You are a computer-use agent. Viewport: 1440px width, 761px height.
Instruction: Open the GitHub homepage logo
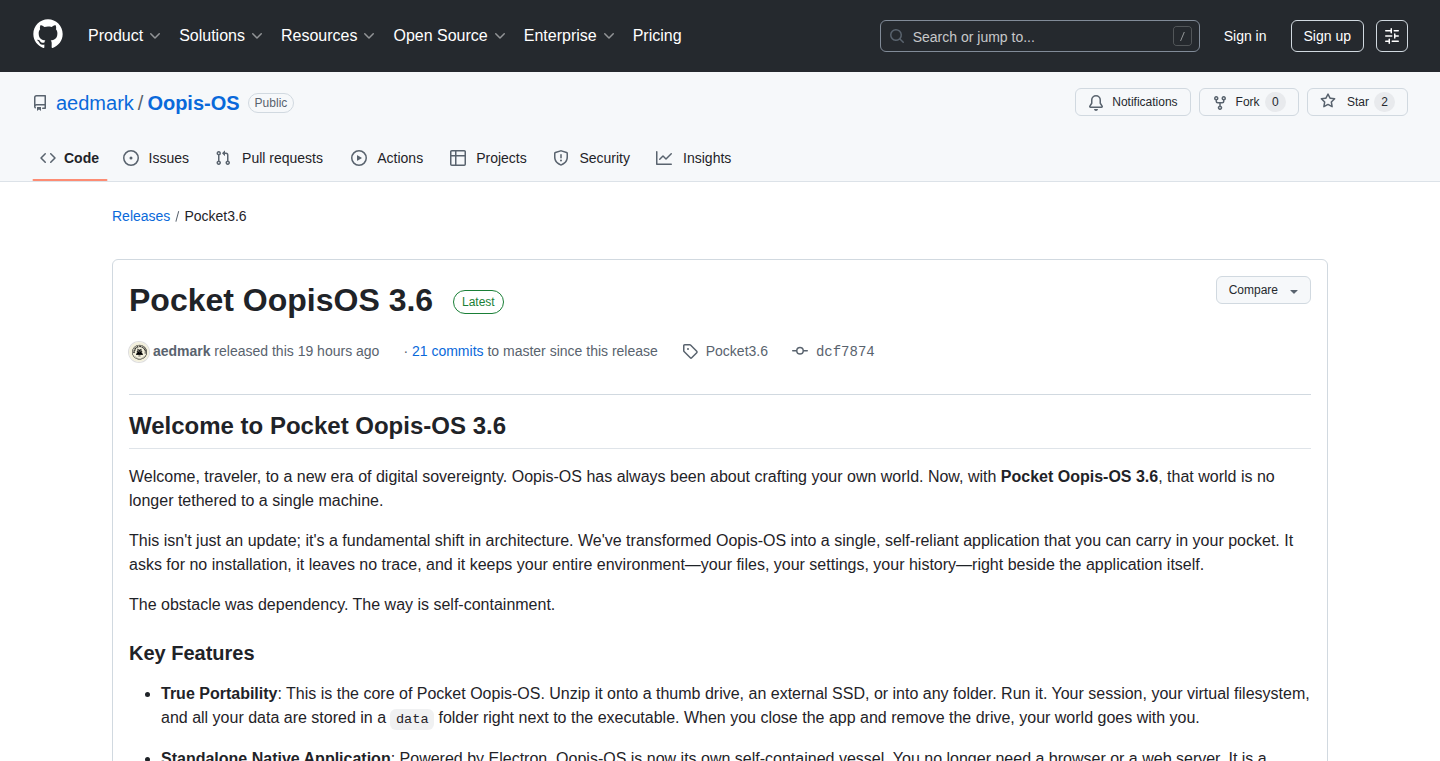pos(48,36)
